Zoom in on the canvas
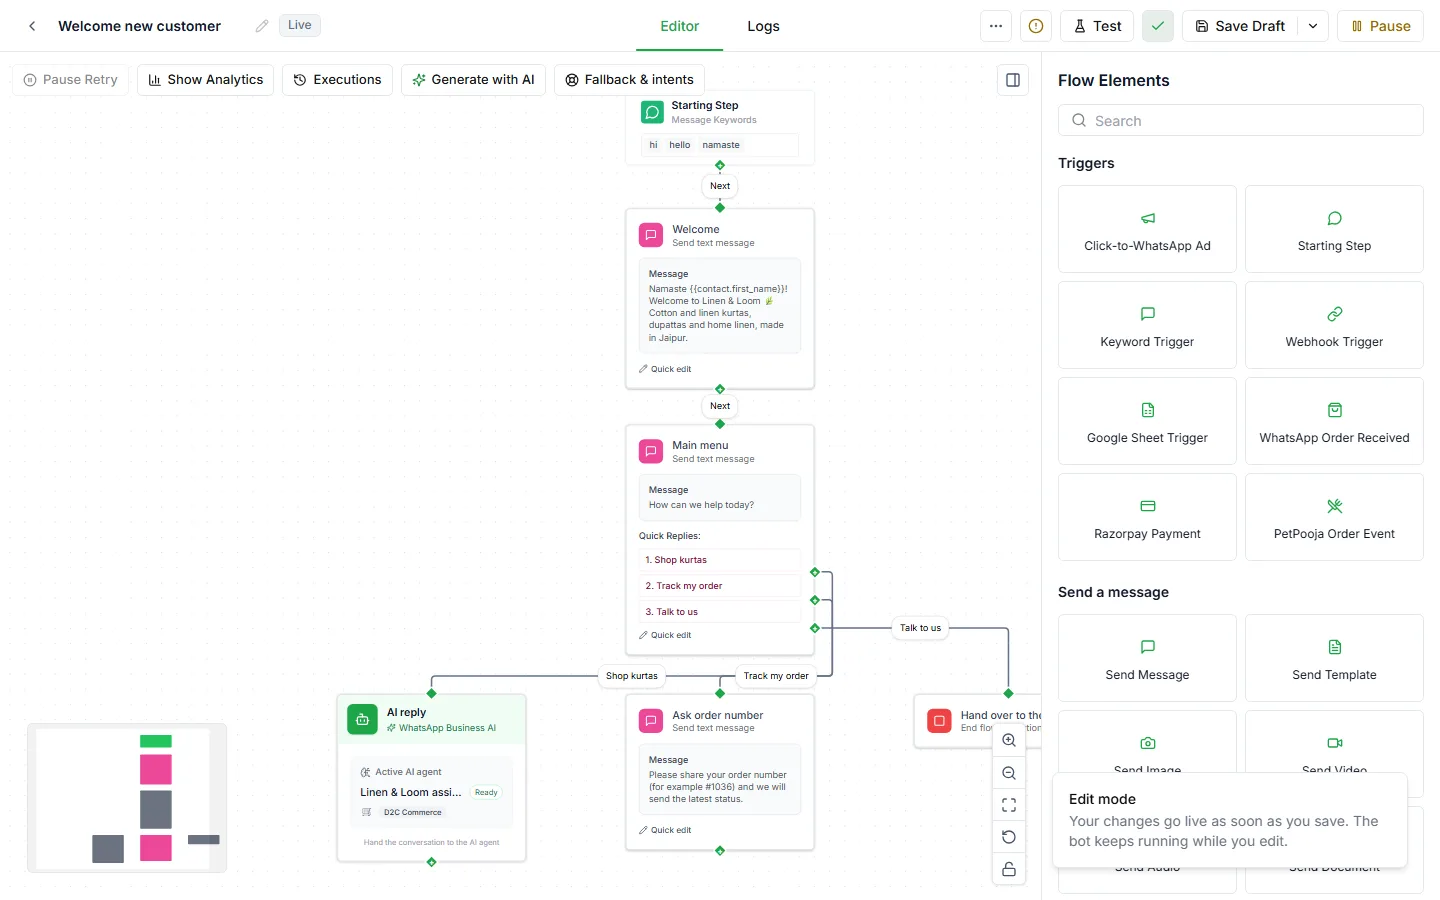 point(1009,741)
